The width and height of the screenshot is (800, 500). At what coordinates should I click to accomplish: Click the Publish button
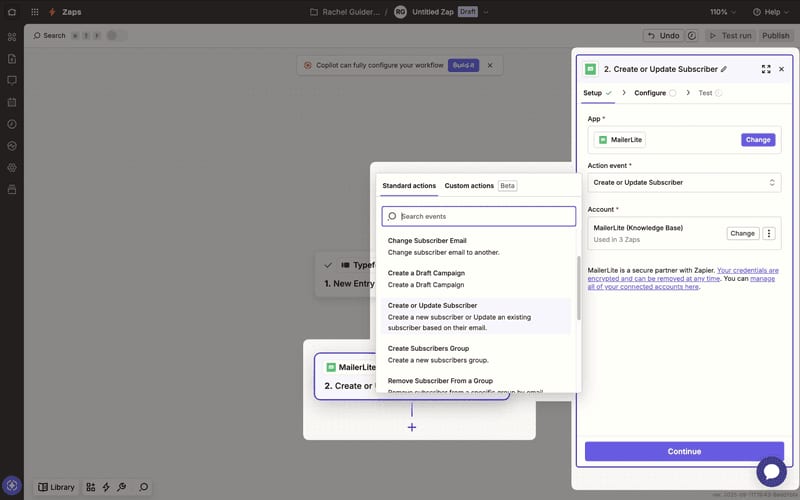coord(776,36)
